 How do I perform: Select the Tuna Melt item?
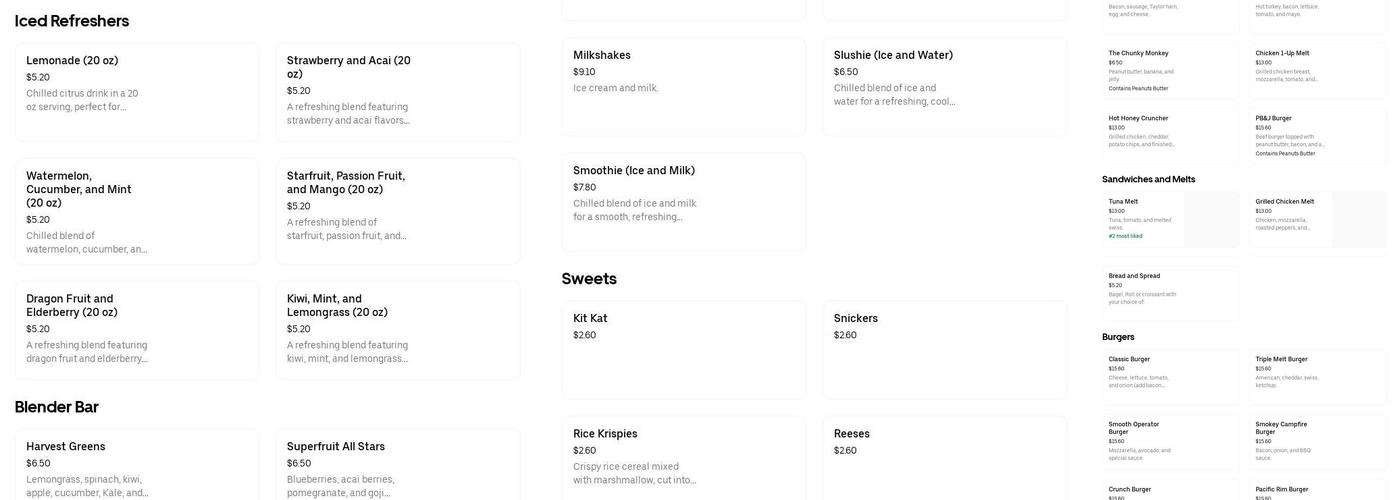click(1170, 219)
